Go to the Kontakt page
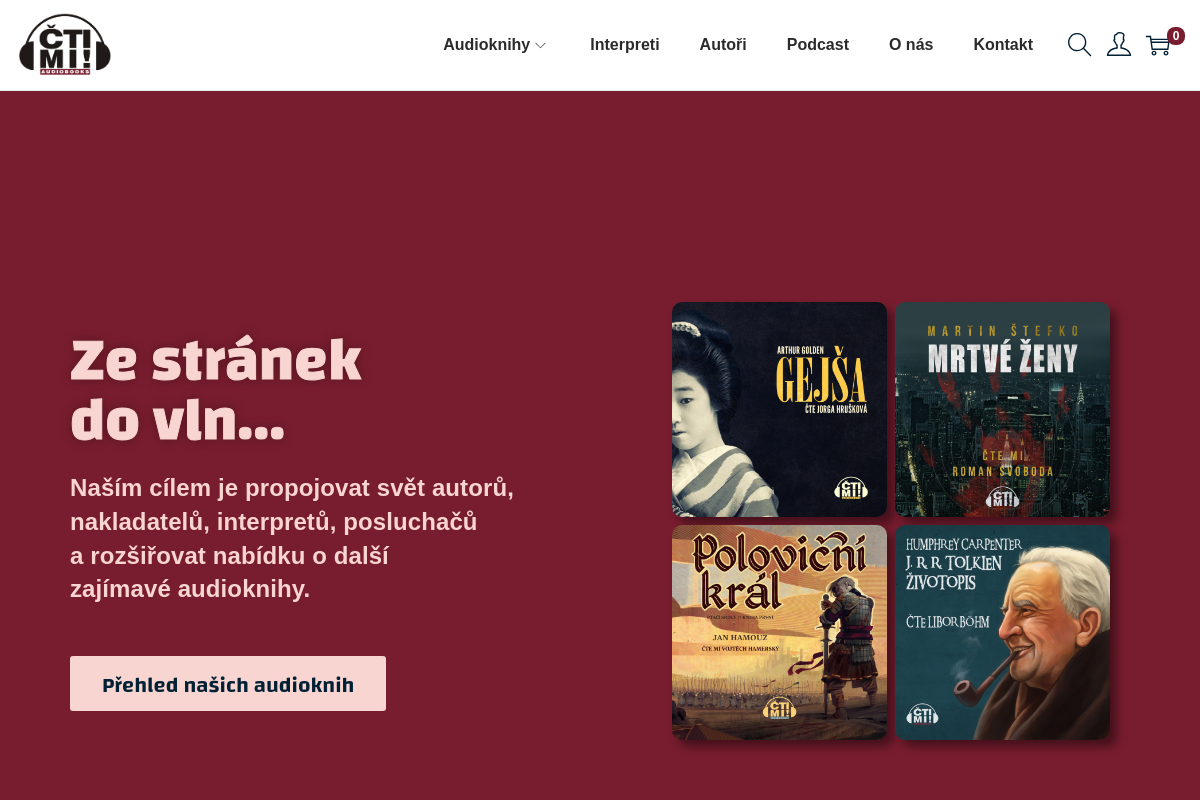Image resolution: width=1200 pixels, height=800 pixels. point(1003,45)
